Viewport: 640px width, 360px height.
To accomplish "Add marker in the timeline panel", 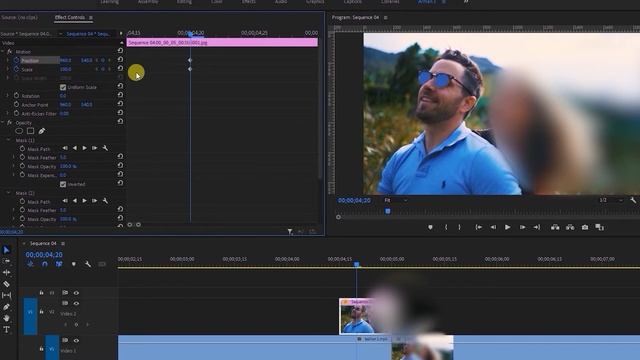I will click(x=74, y=264).
